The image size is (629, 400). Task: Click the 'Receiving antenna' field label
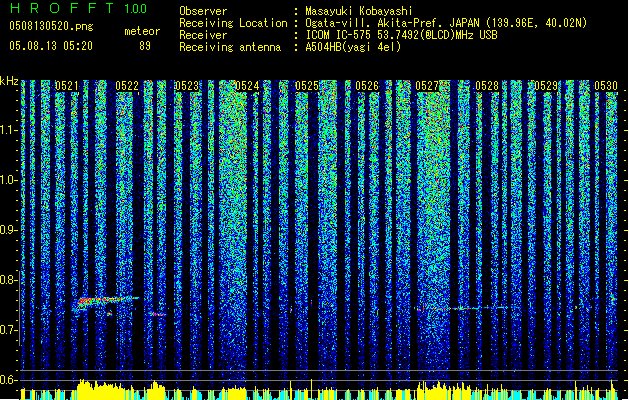230,47
